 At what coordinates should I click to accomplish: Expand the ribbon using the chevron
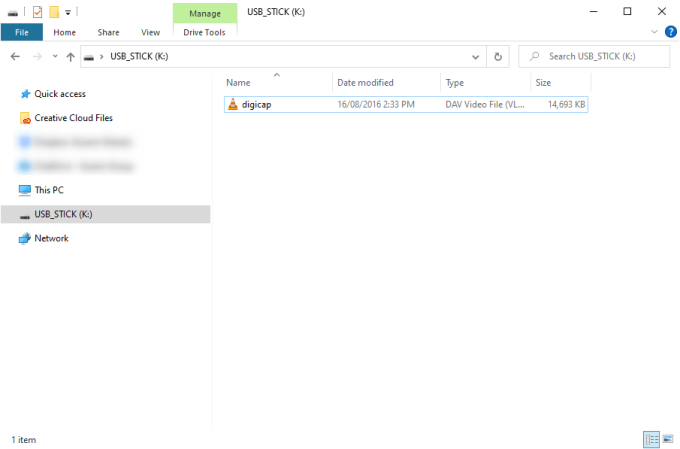tap(656, 32)
